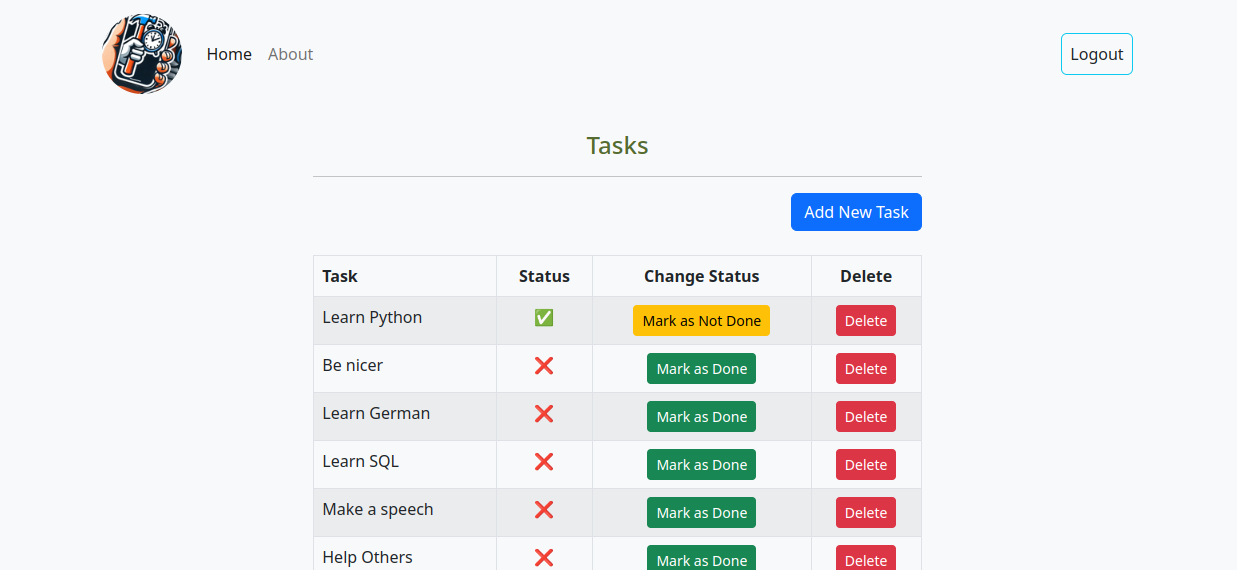Click the green checkmark for Learn Python
This screenshot has width=1237, height=570.
544,318
